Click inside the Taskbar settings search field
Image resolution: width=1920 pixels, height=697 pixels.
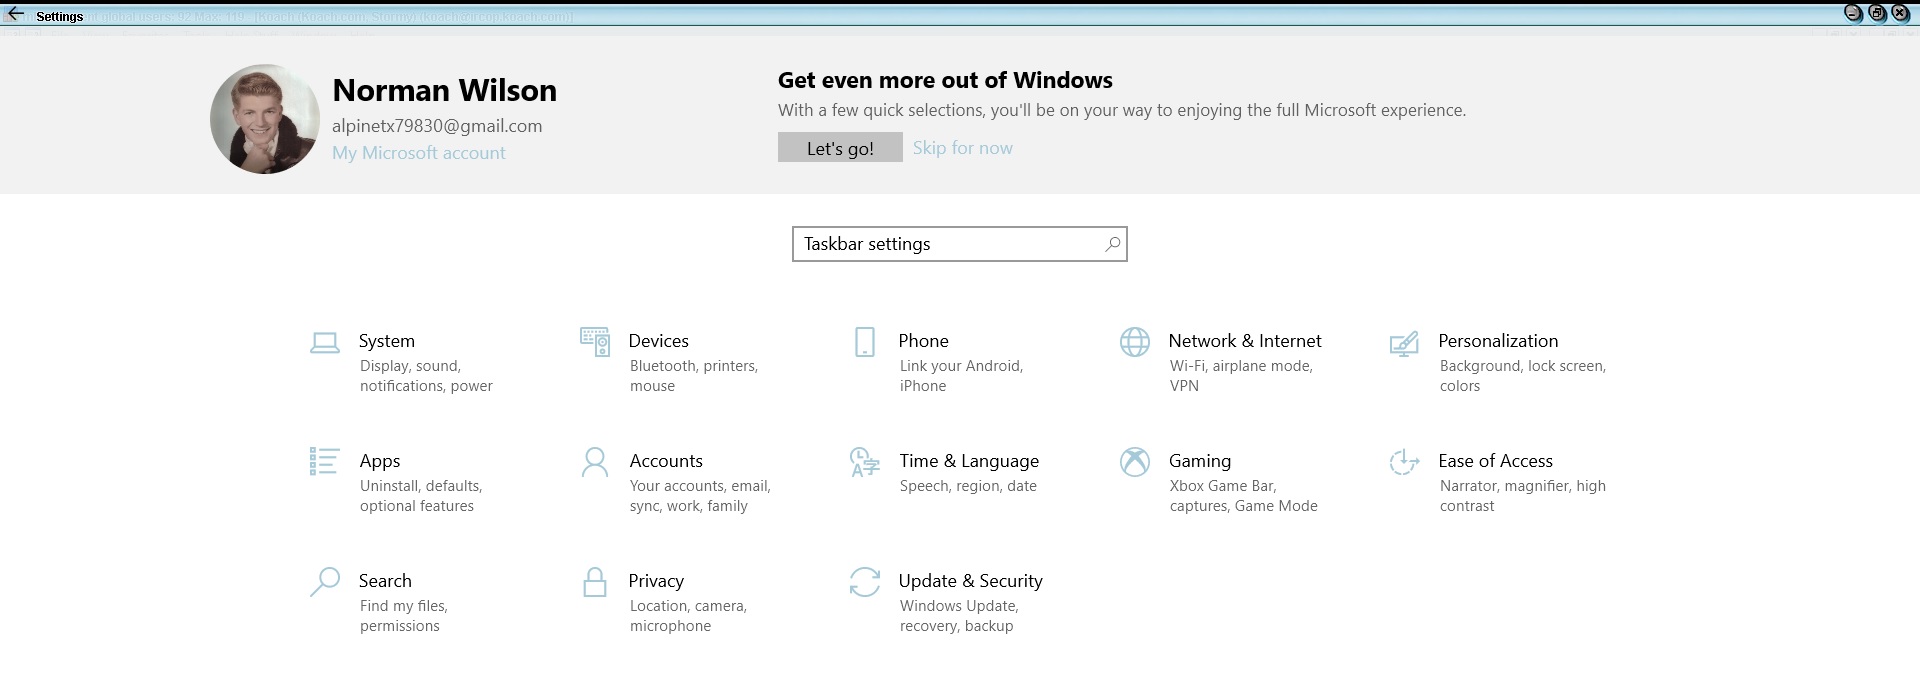pos(945,244)
